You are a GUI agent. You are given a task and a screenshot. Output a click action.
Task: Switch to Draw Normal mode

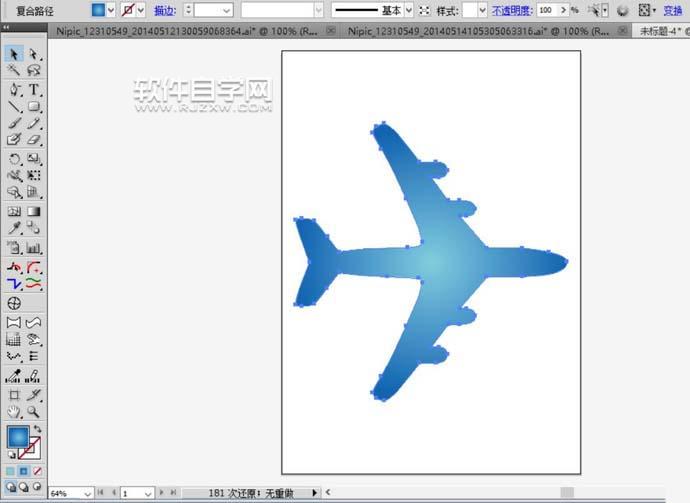tap(11, 487)
